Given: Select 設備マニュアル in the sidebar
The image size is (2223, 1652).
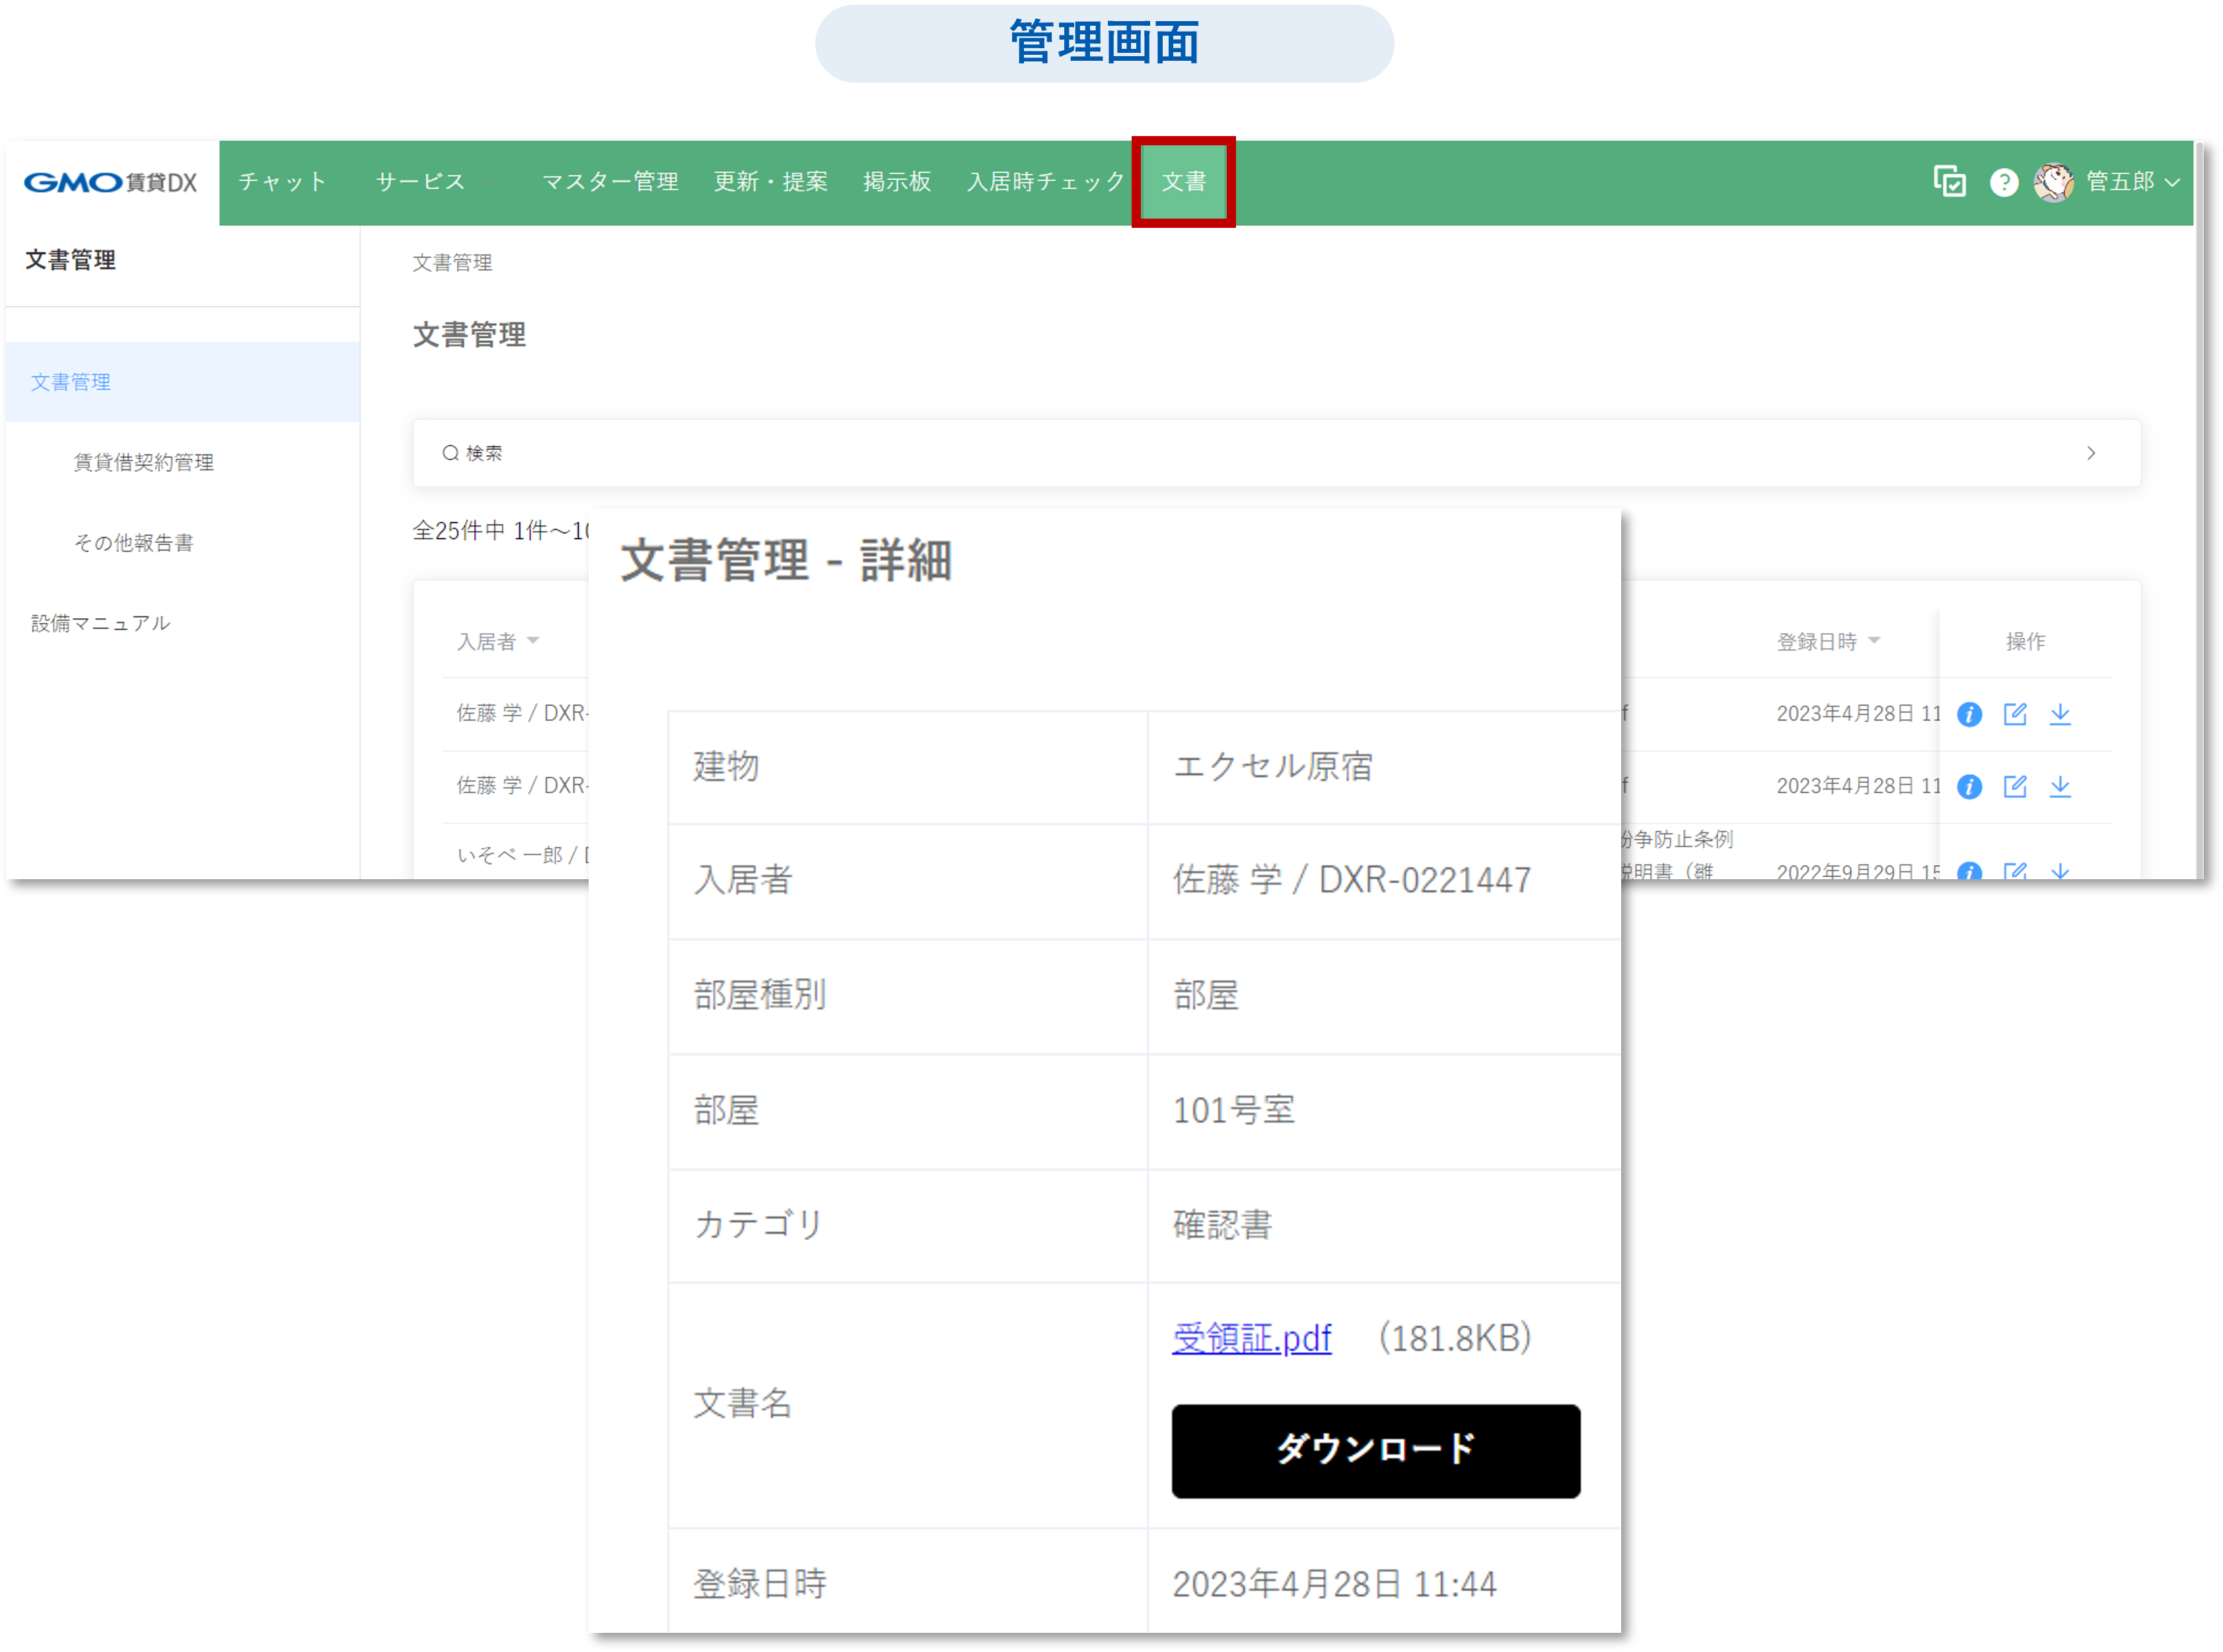Looking at the screenshot, I should pyautogui.click(x=100, y=623).
